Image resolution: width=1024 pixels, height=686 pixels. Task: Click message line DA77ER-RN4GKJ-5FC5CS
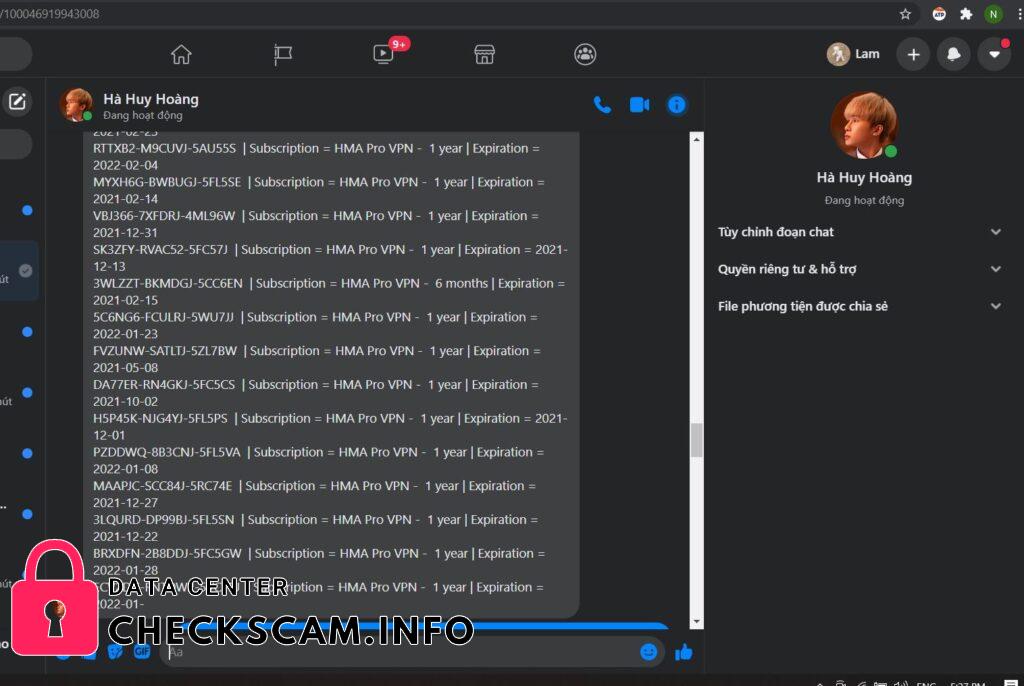[x=315, y=393]
